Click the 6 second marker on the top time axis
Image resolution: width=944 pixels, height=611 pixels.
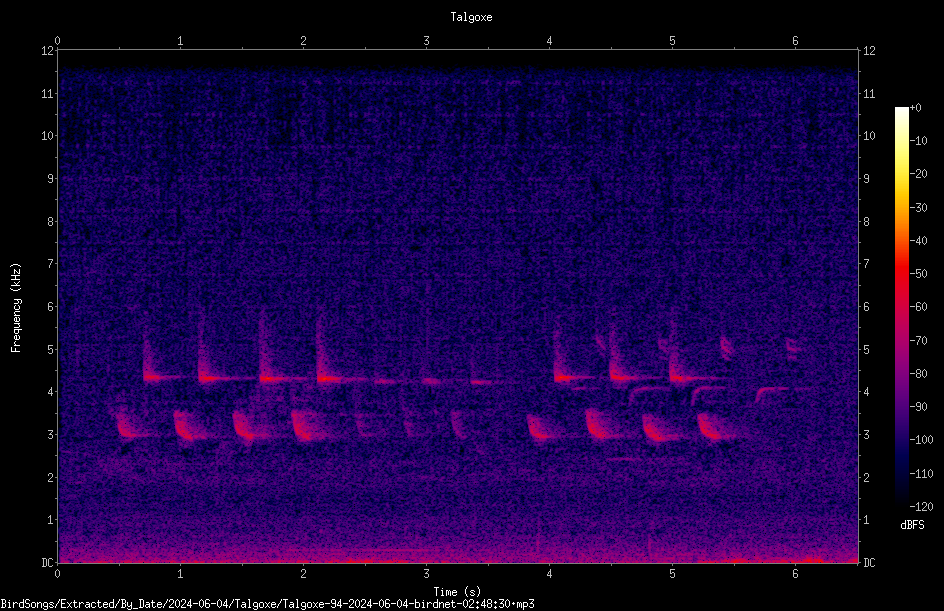pos(795,41)
